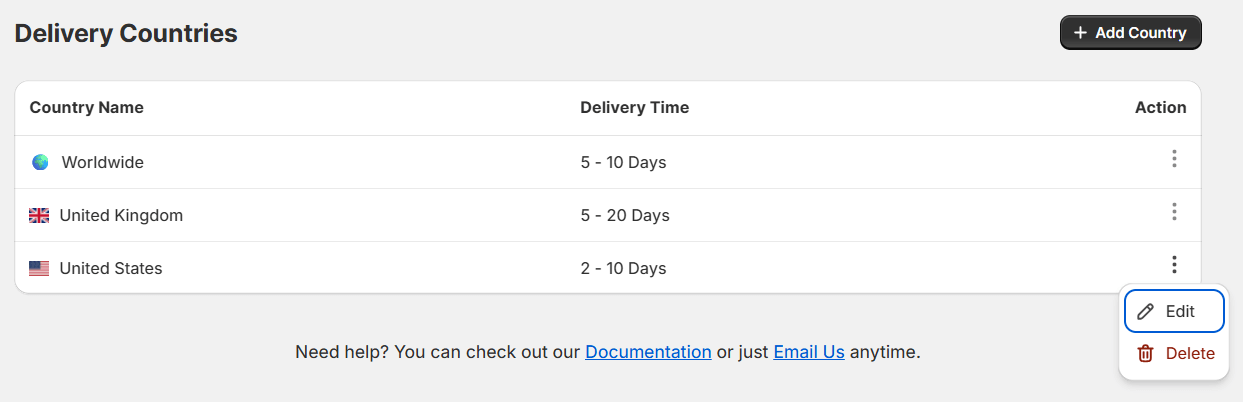Select the United States country name
Image resolution: width=1243 pixels, height=402 pixels.
111,268
